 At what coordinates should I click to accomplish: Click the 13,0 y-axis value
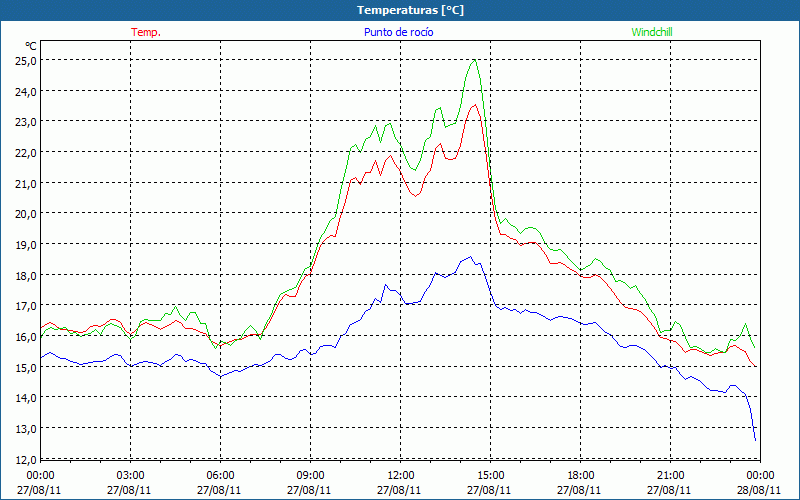(25, 429)
